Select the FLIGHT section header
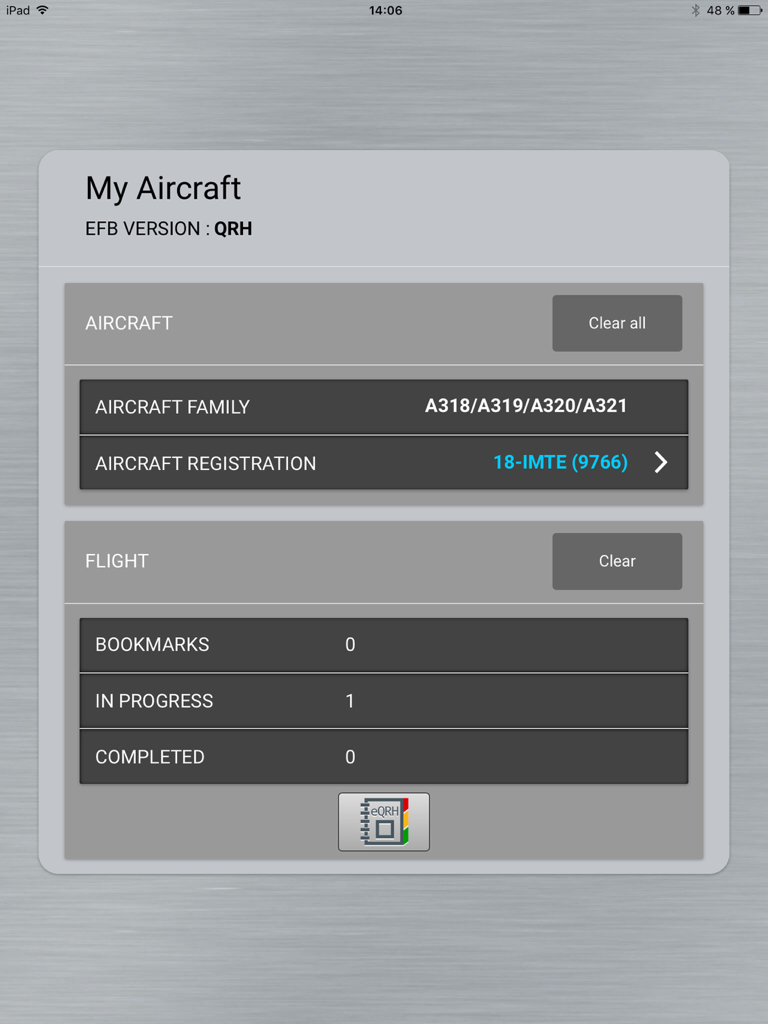The image size is (768, 1024). tap(117, 561)
